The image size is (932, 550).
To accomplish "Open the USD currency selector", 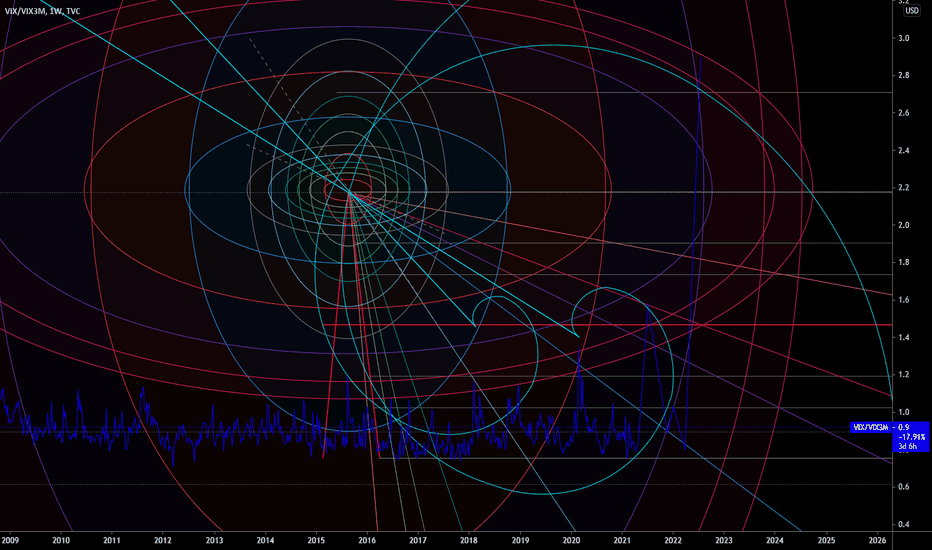I will (x=912, y=11).
